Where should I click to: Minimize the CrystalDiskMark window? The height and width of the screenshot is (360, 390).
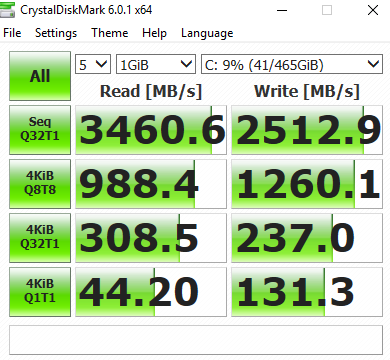click(282, 10)
